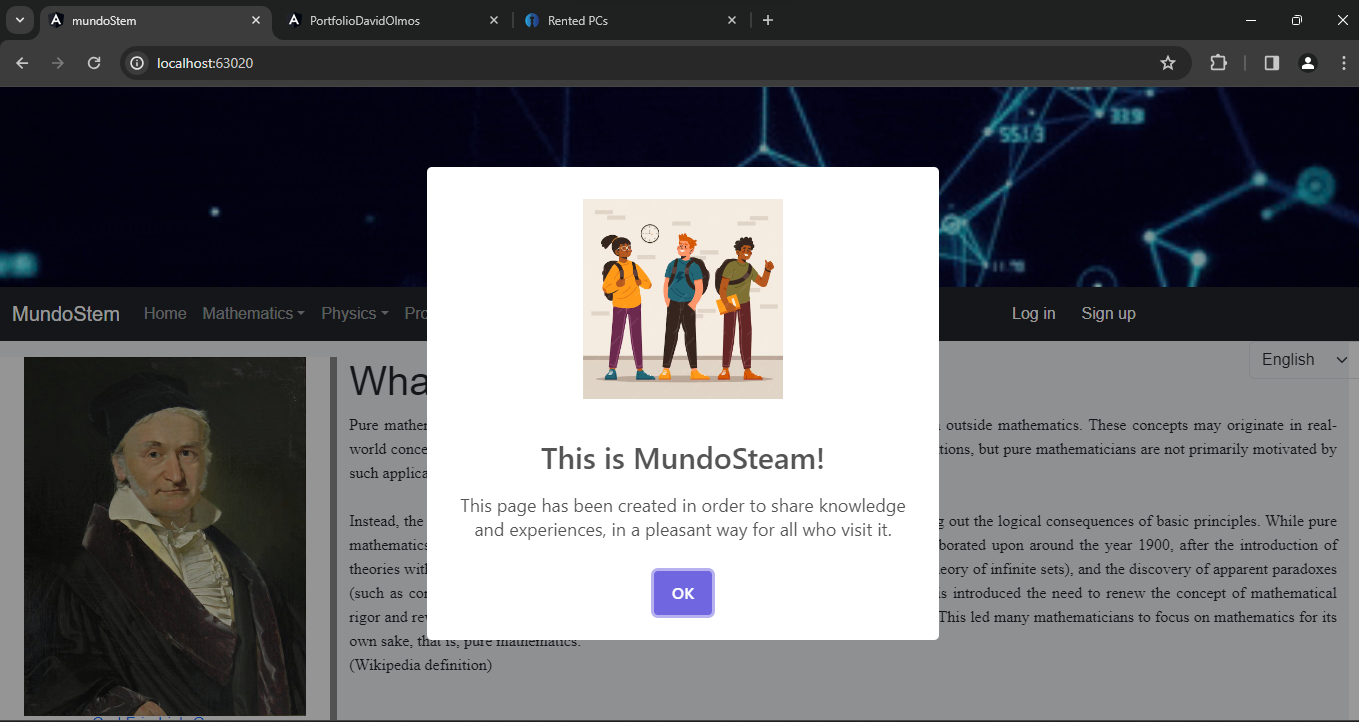This screenshot has height=722, width=1359.
Task: Toggle the browser side panel
Action: pos(1272,63)
